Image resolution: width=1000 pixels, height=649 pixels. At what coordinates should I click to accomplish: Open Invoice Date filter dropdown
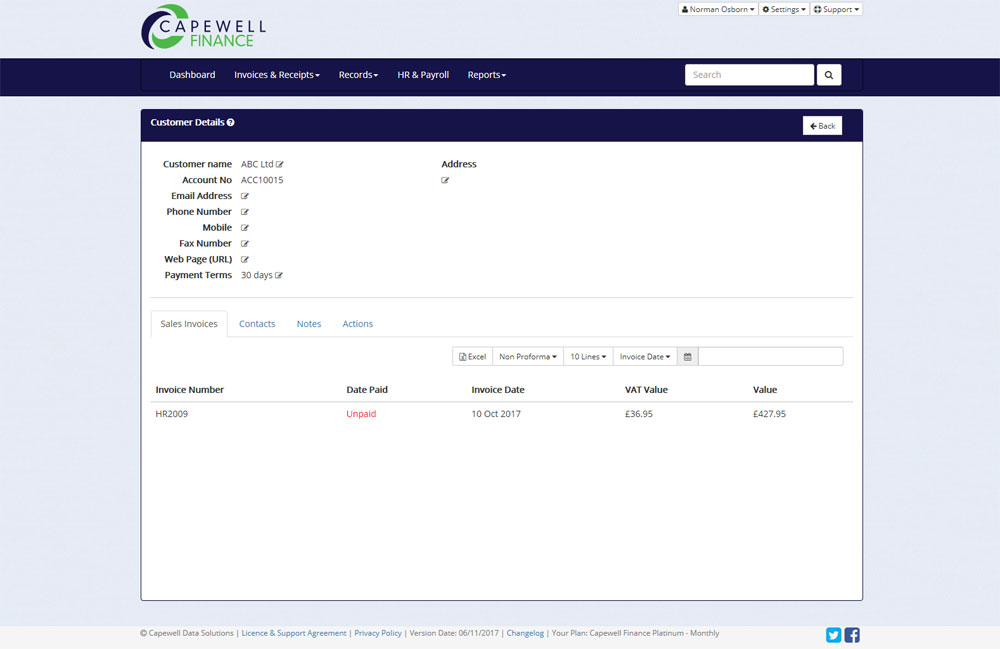tap(645, 356)
